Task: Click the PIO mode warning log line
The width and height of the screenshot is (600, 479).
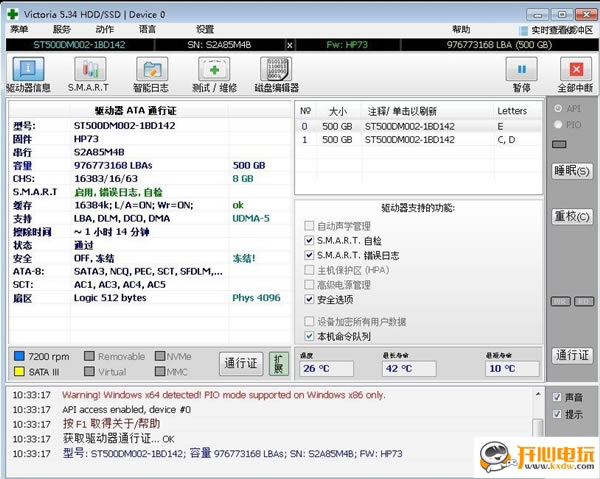Action: (224, 395)
